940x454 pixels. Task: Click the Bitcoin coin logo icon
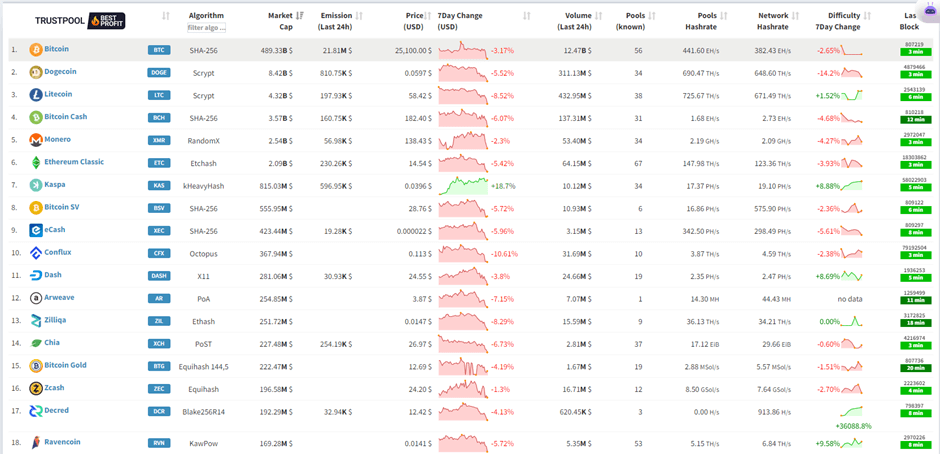click(x=36, y=50)
